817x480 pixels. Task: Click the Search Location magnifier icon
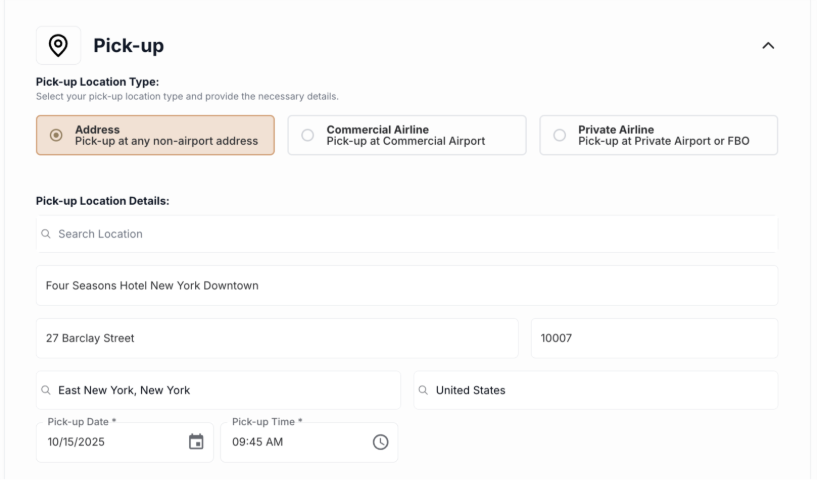[46, 234]
